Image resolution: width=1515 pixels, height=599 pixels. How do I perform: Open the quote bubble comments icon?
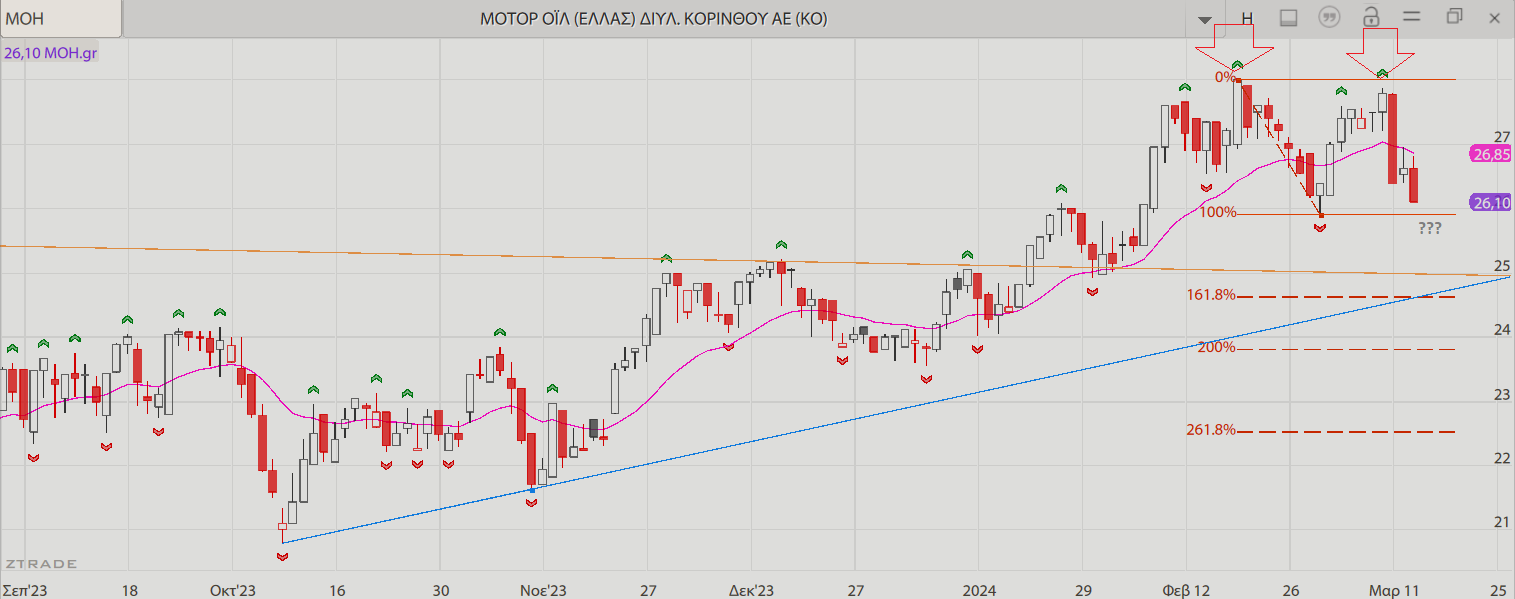[x=1329, y=18]
